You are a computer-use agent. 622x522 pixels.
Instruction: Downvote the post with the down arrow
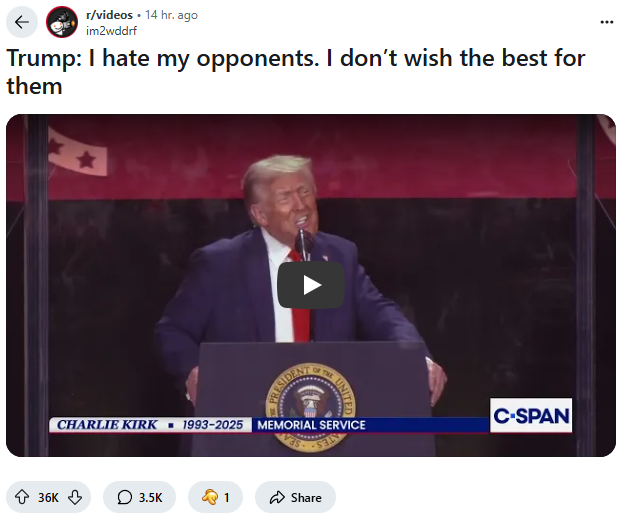(x=75, y=497)
